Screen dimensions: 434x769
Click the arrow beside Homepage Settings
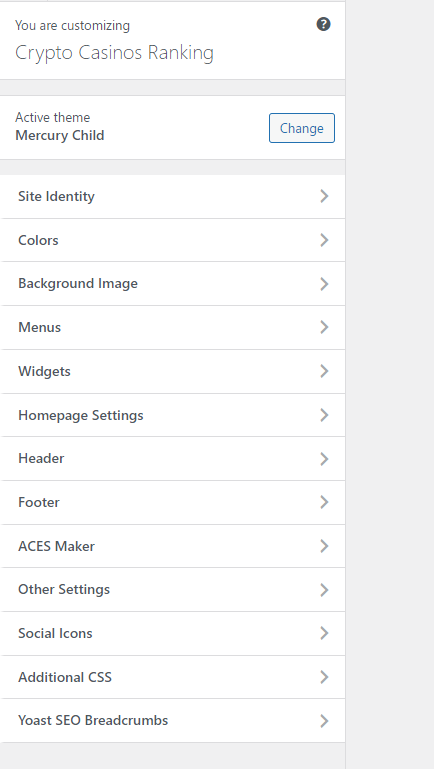[324, 415]
